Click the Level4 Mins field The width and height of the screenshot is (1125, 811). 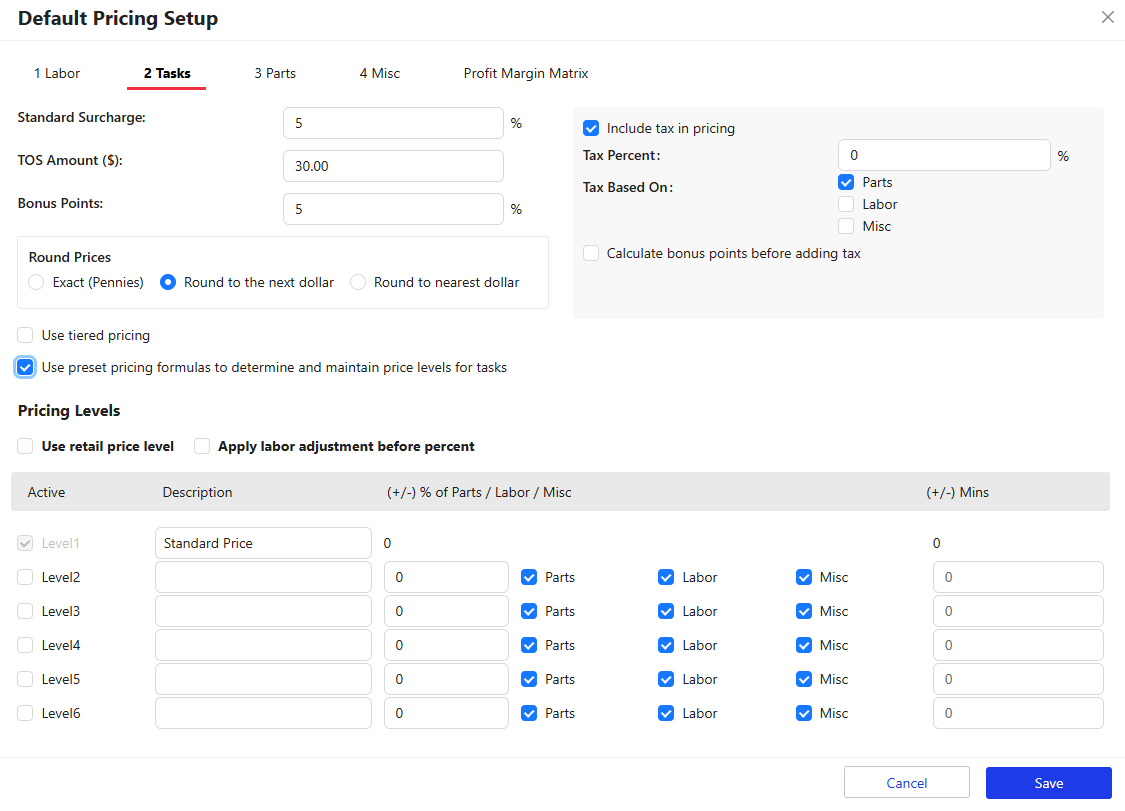coord(1018,645)
